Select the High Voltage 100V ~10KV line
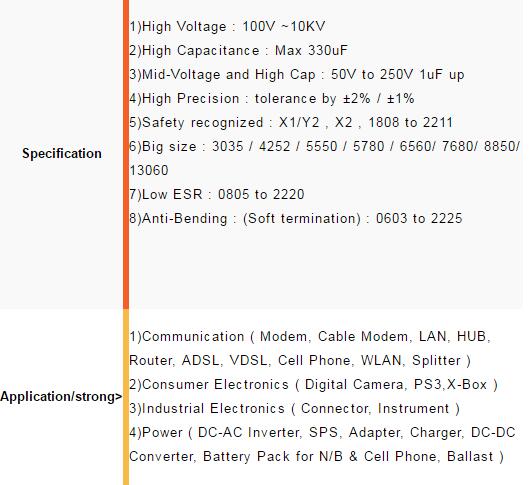The width and height of the screenshot is (531, 485). (x=227, y=26)
